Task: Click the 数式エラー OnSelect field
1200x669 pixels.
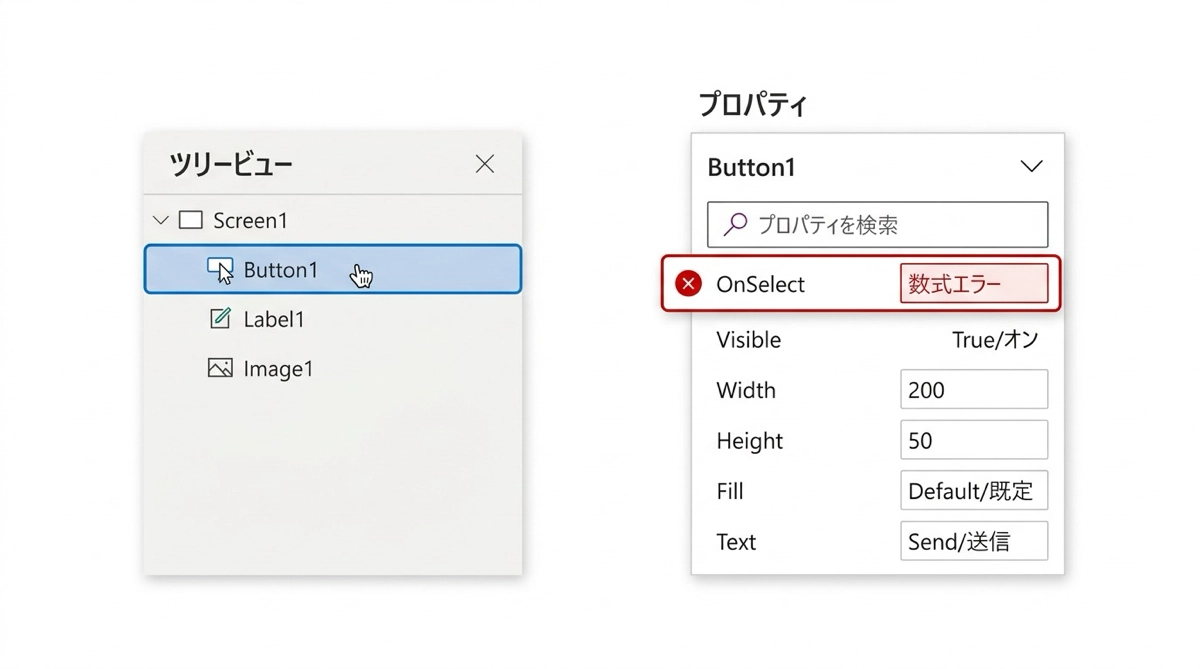Action: point(973,284)
